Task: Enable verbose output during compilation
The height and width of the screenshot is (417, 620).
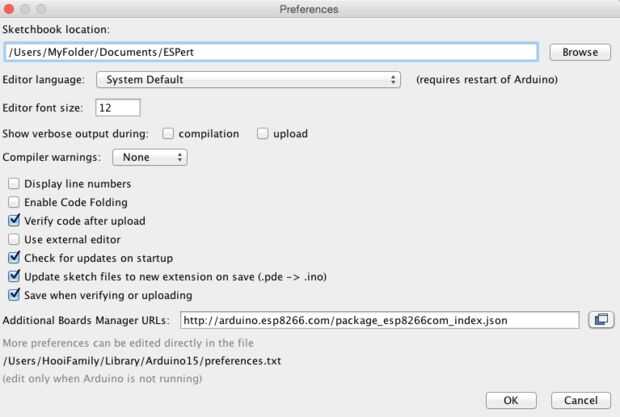Action: pos(169,133)
